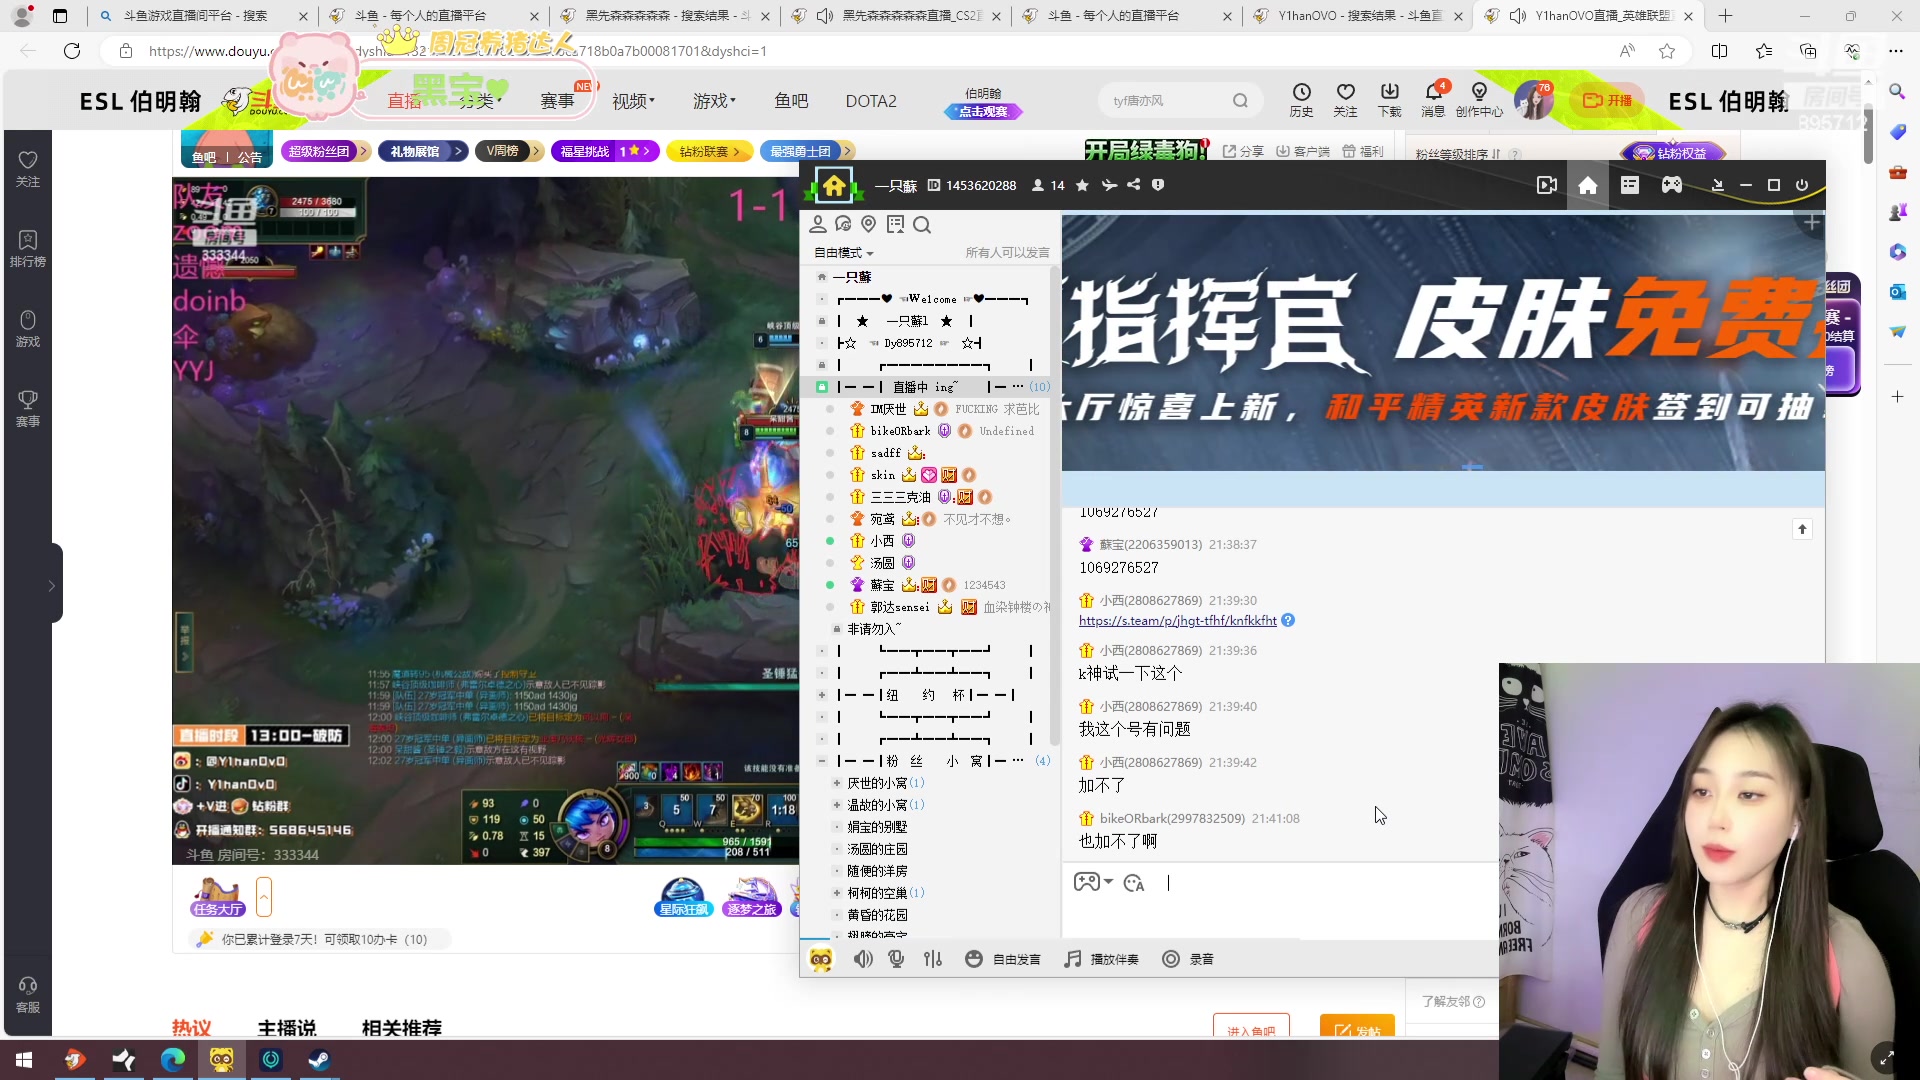Collapse the 粉丝小窝 channel group
1920x1080 pixels.
[x=822, y=761]
